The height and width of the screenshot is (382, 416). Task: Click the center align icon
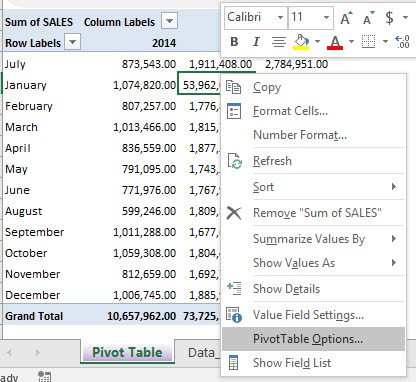(279, 42)
